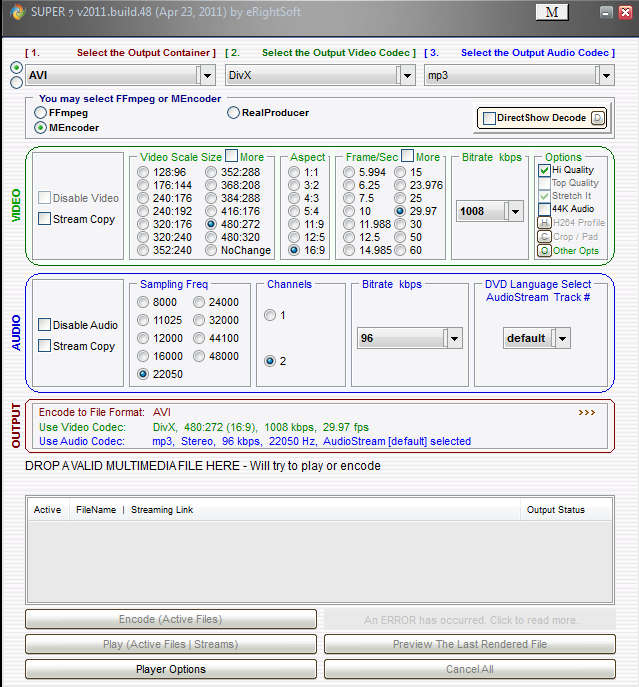Select video scale size 480:320
639x687 pixels.
point(211,237)
